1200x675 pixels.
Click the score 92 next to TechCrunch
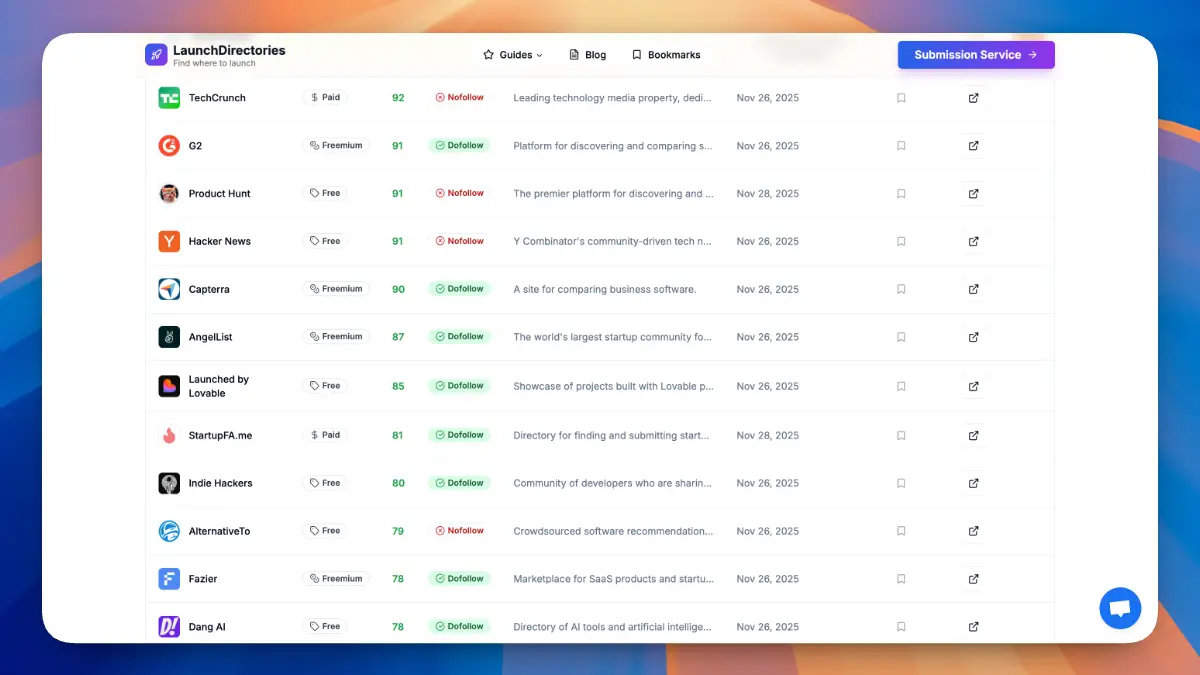pos(397,98)
